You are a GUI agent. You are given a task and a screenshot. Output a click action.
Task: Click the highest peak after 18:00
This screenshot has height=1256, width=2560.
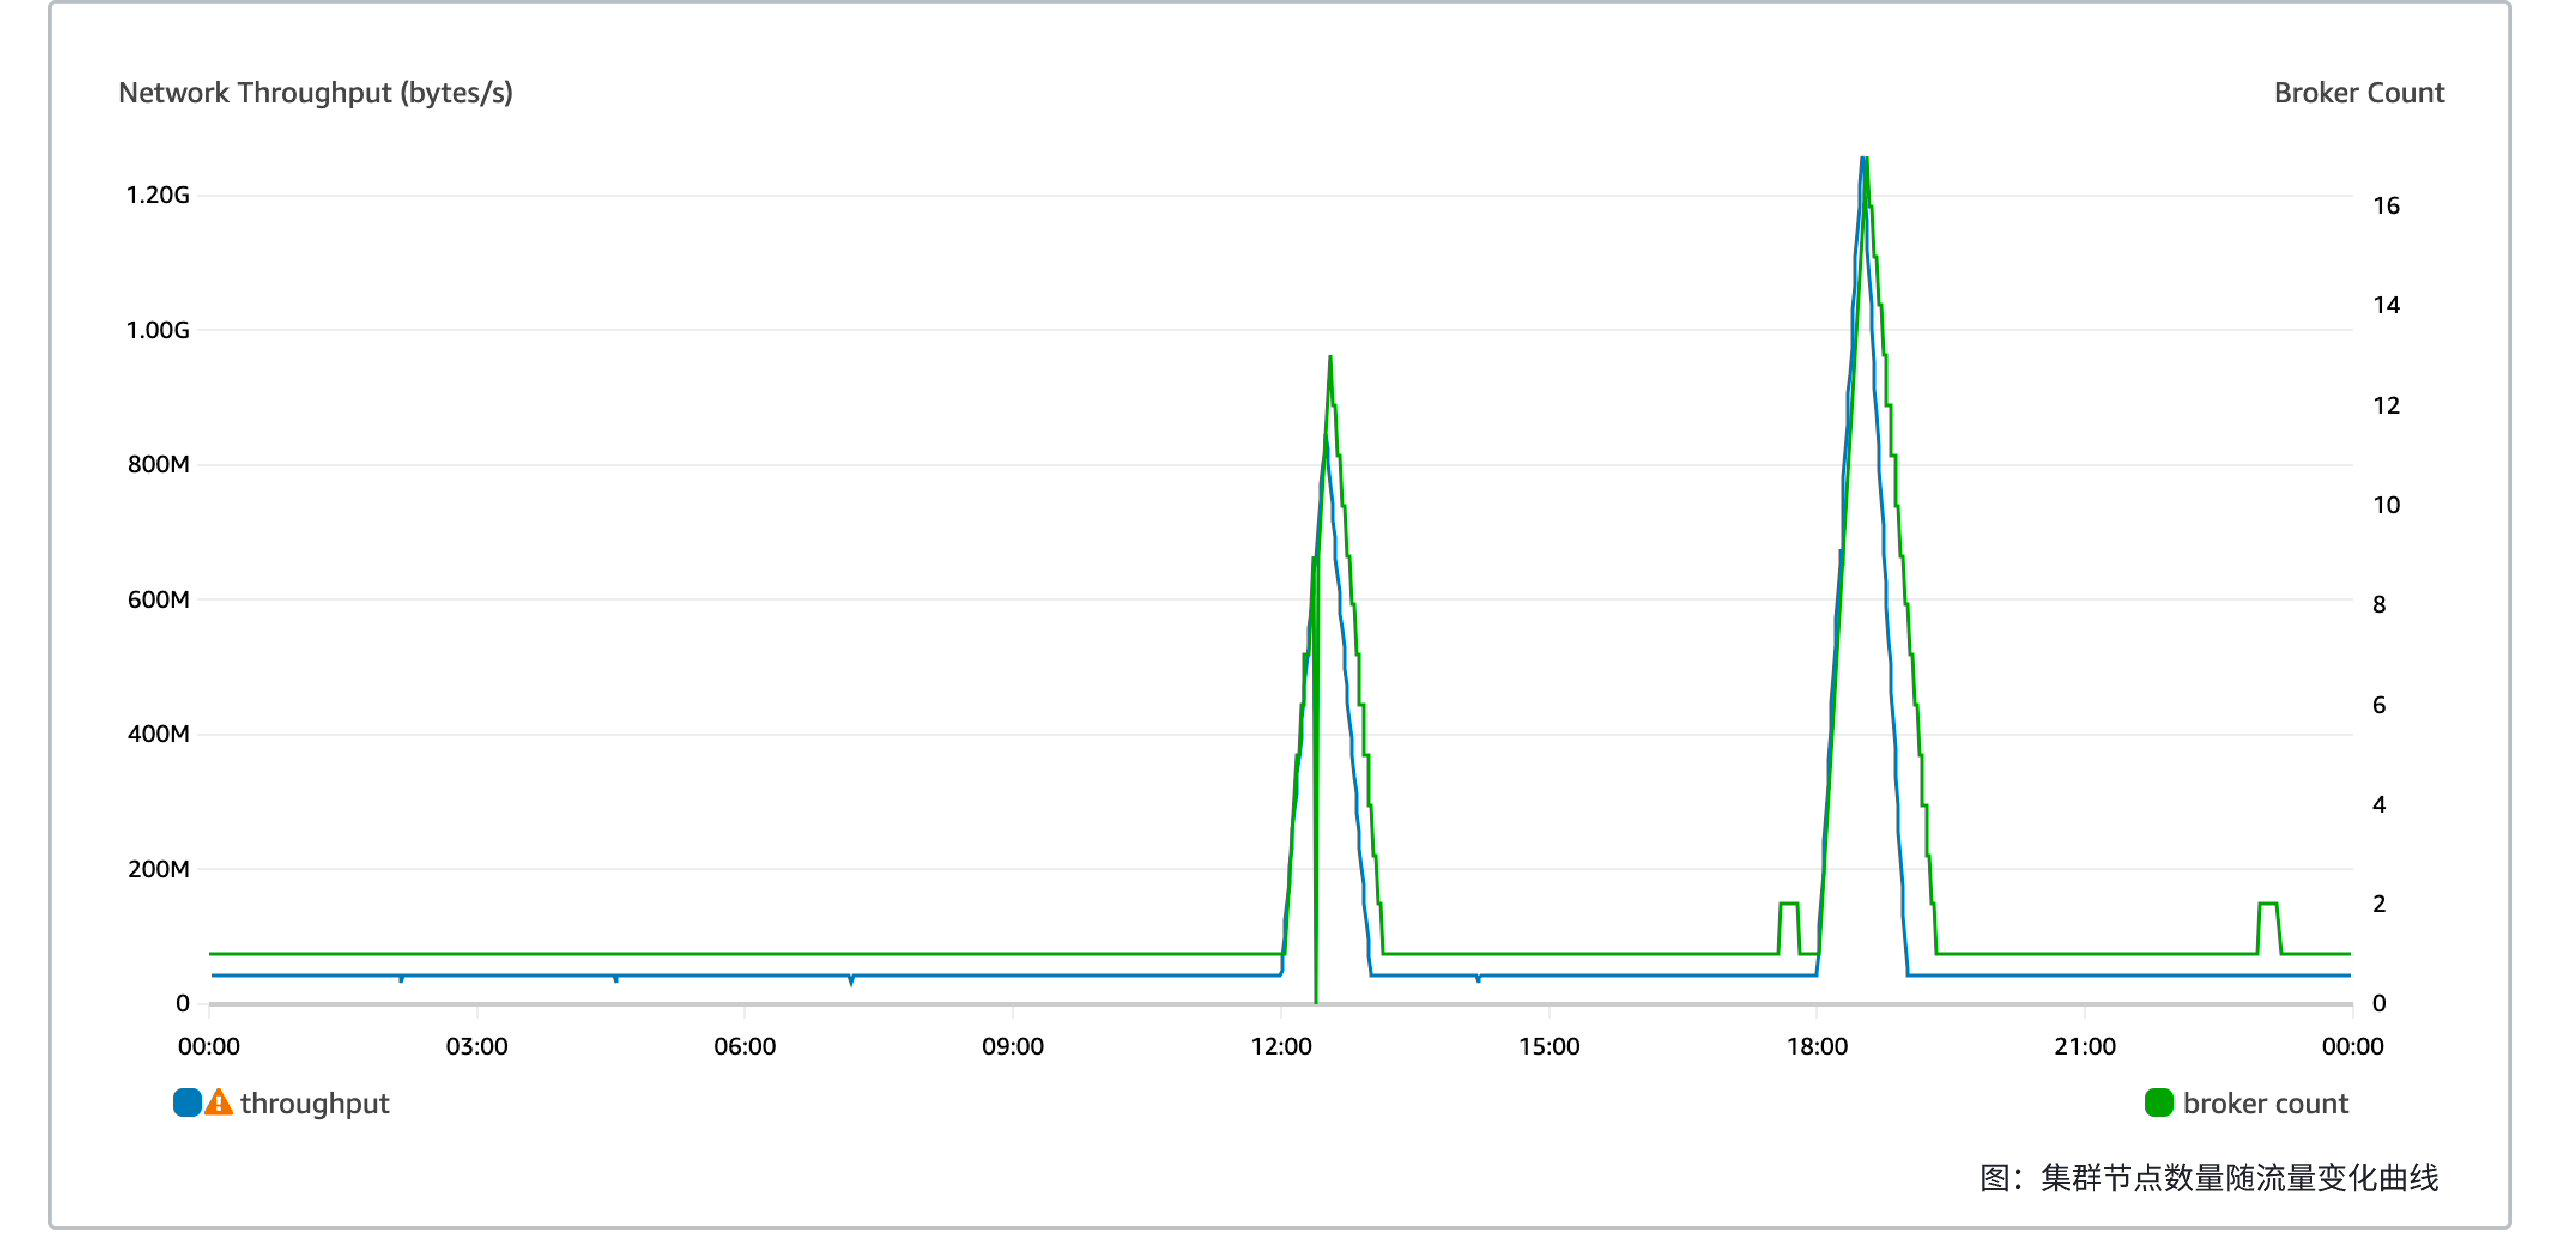click(x=1864, y=160)
